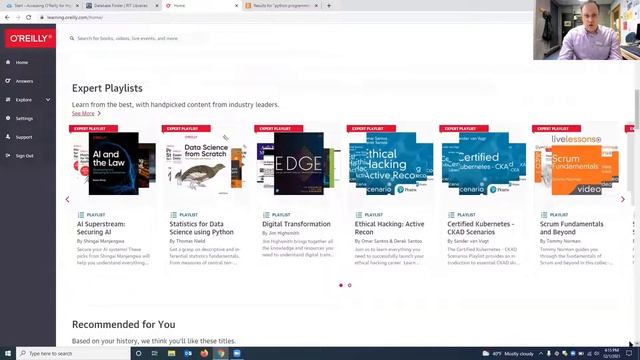Switch to the Database Finder browser tab
The image size is (640, 360).
click(x=122, y=6)
